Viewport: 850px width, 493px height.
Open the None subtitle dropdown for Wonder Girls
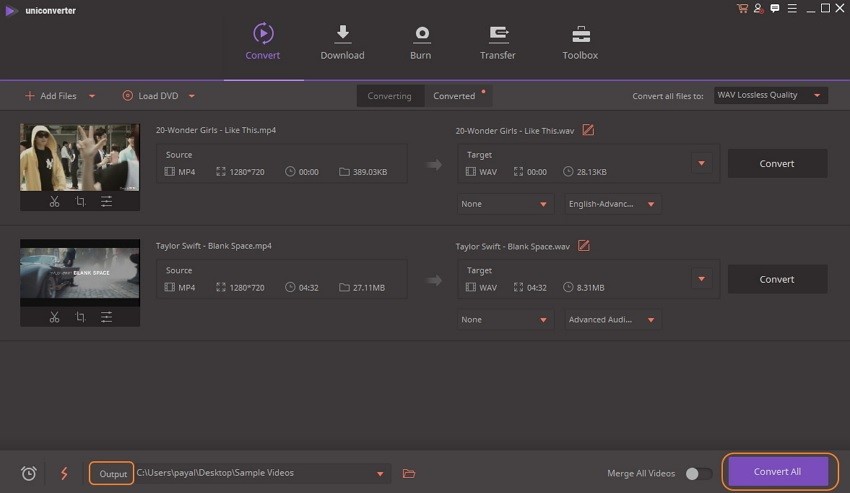[x=505, y=204]
